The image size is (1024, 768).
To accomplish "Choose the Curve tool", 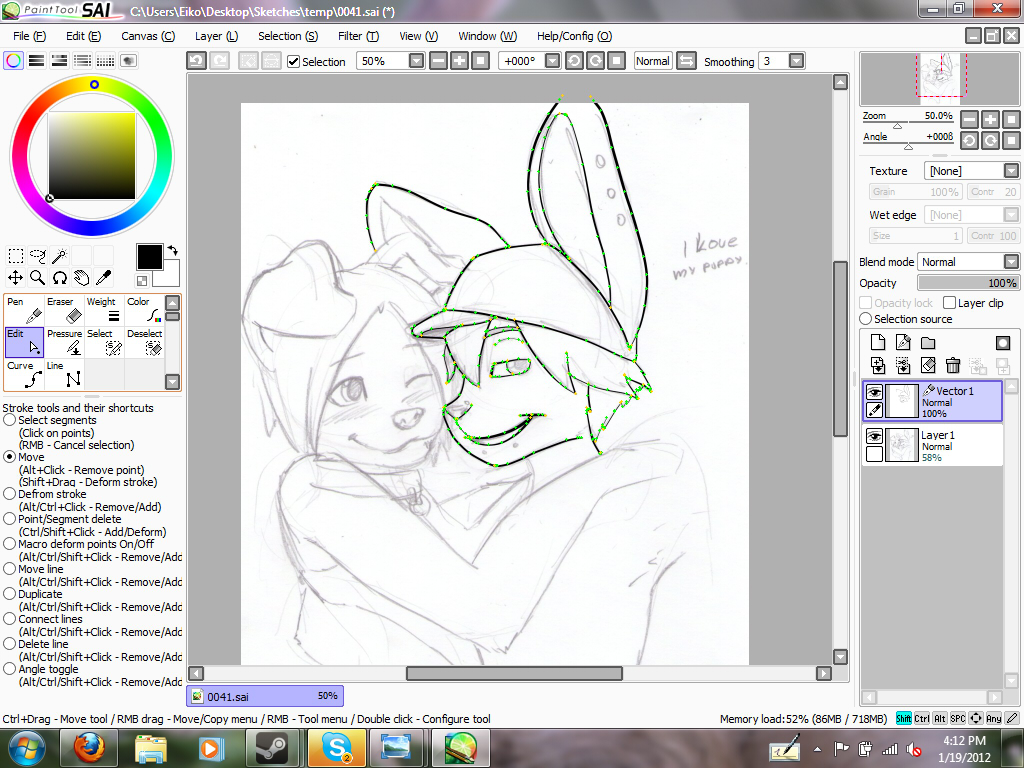I will (24, 374).
